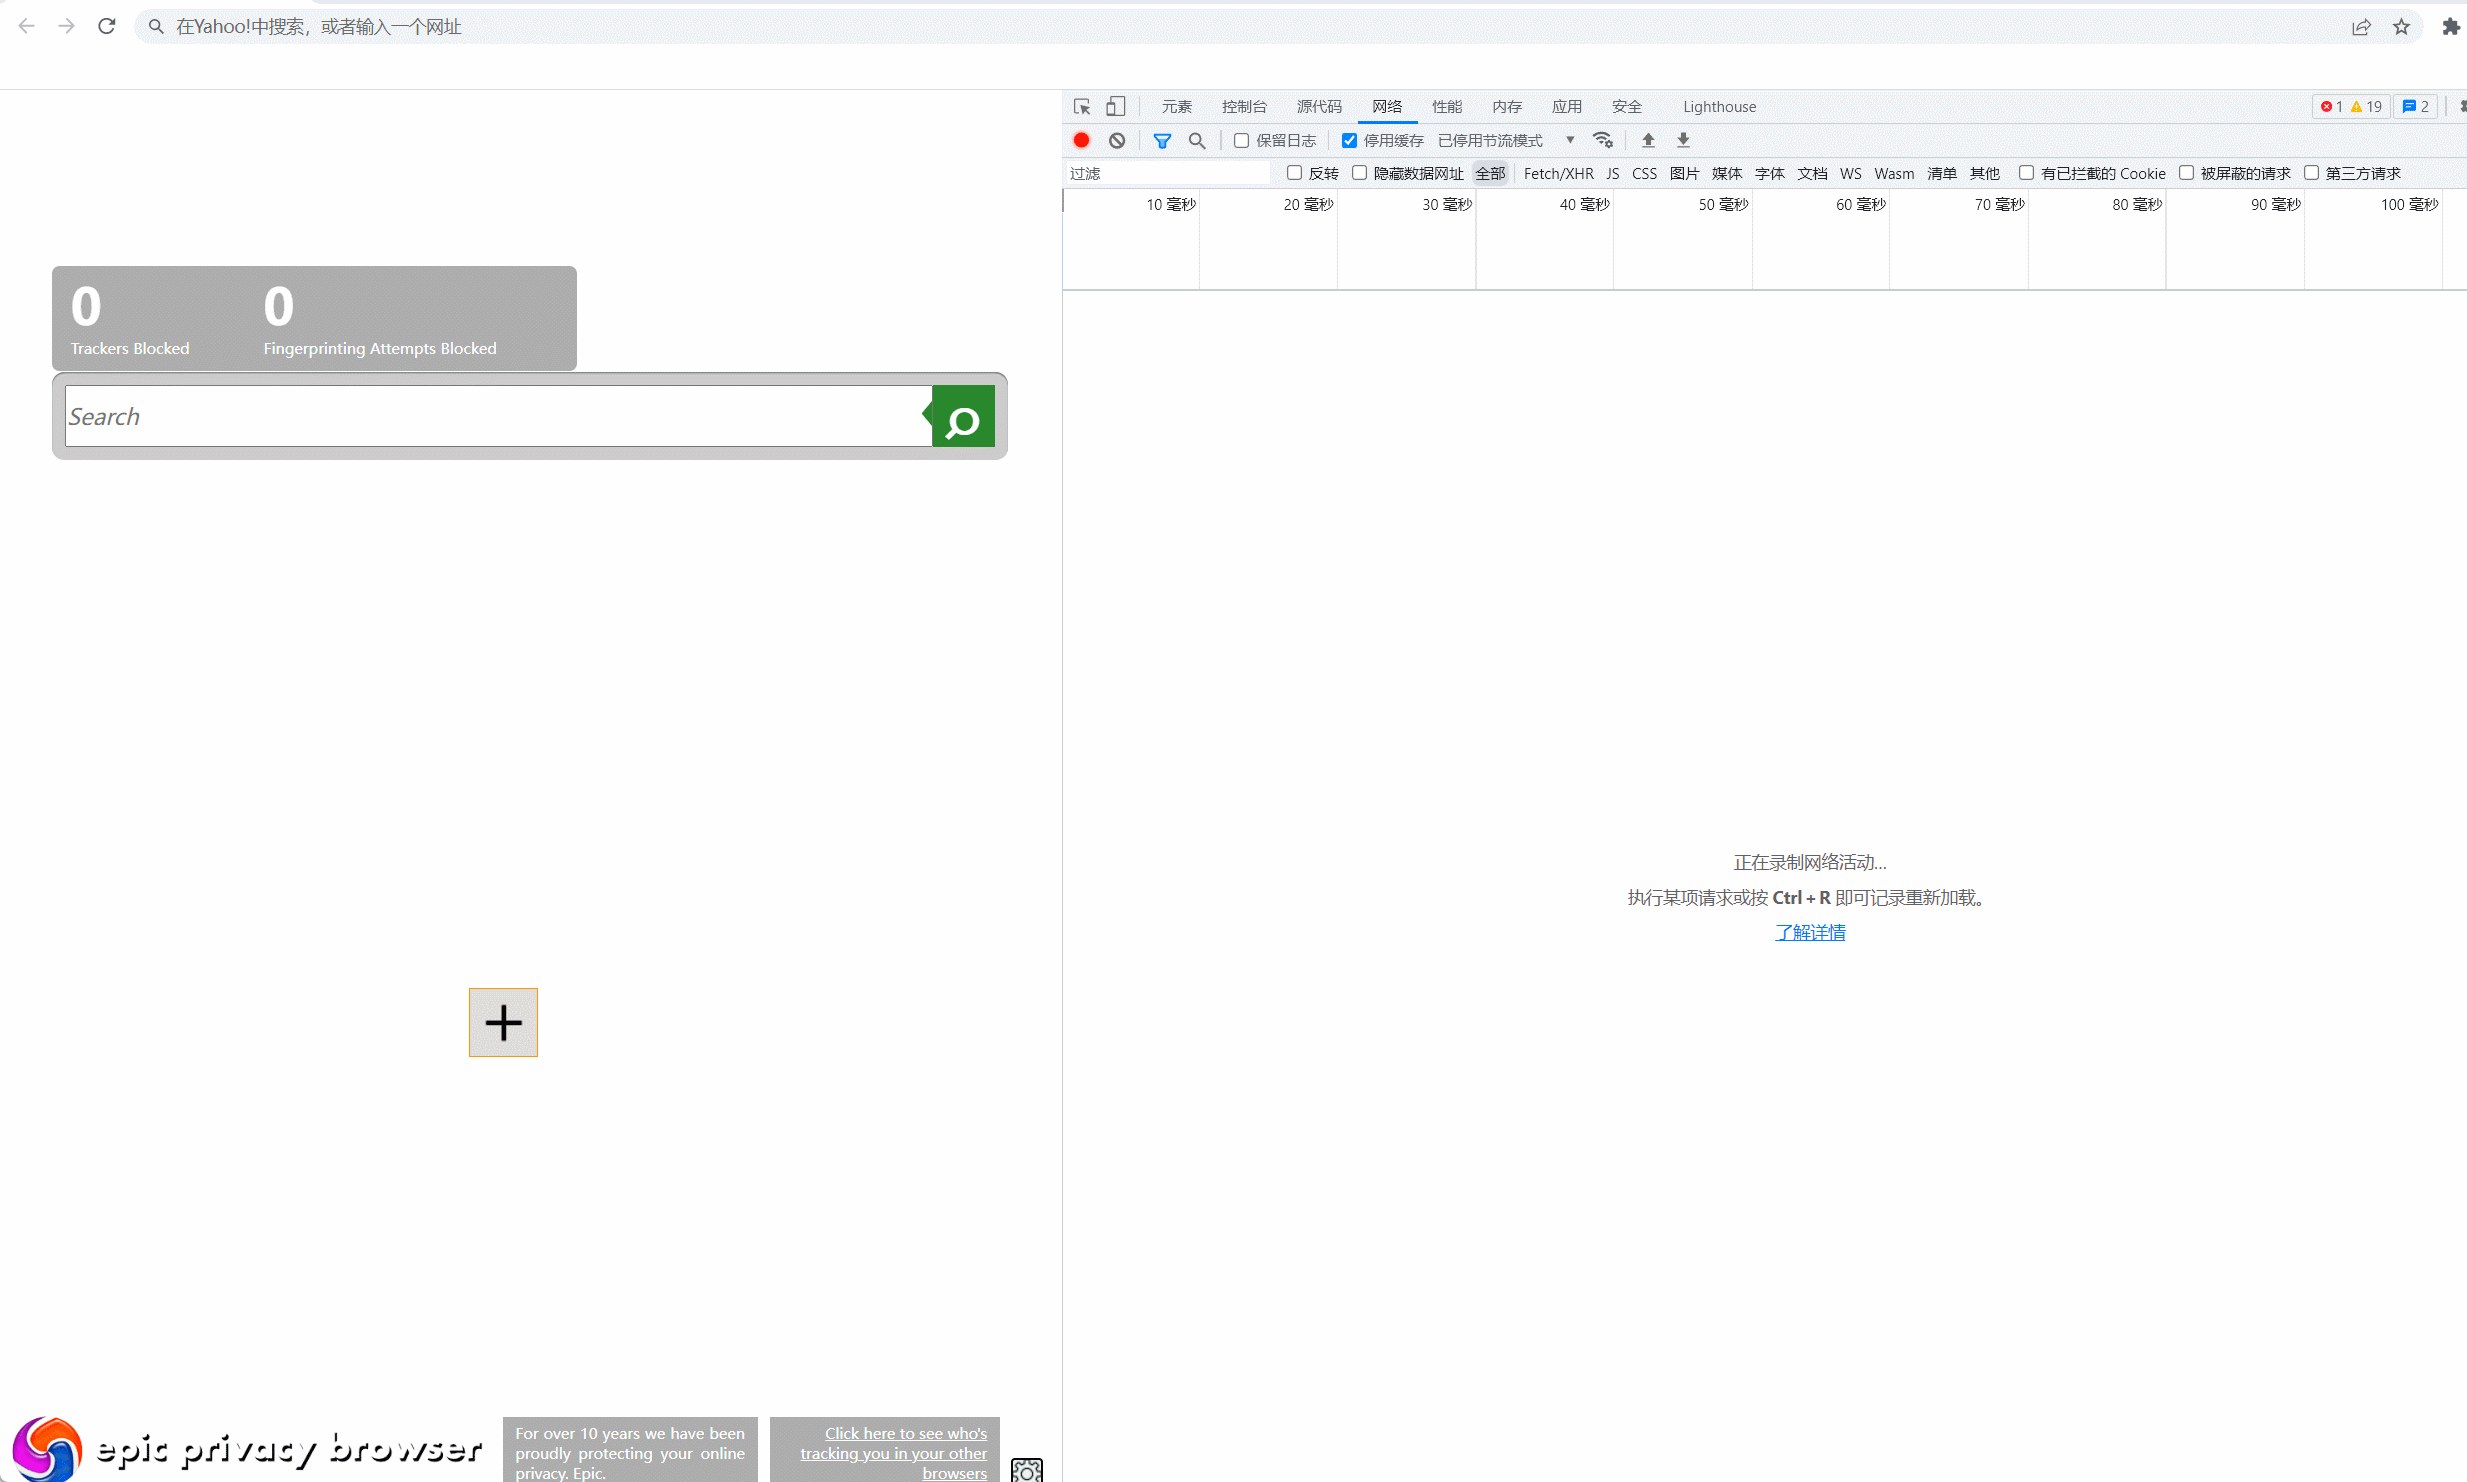Screen dimensions: 2467x1482
Task: Toggle the device toolbar icon
Action: coord(1116,106)
